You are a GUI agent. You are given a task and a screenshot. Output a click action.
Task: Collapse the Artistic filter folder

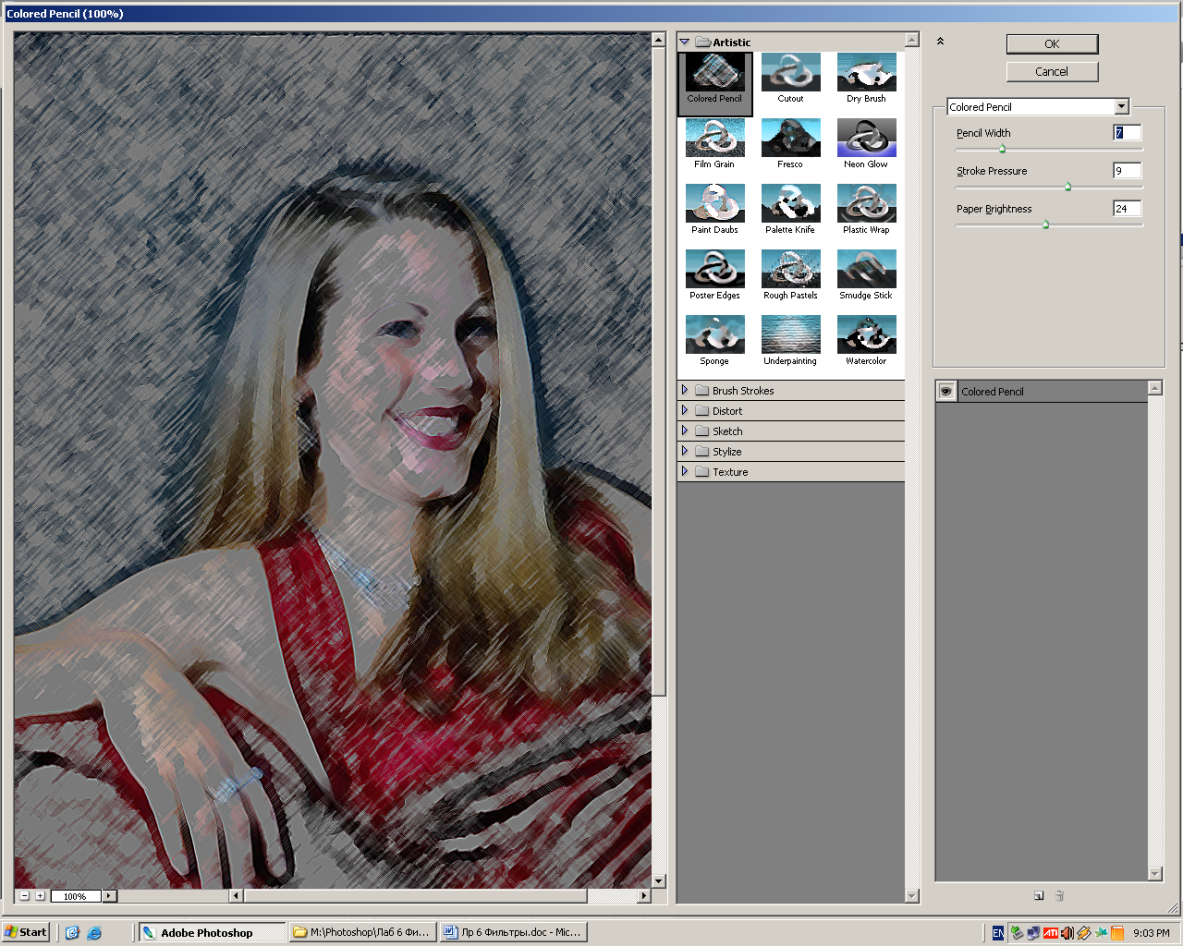(684, 42)
